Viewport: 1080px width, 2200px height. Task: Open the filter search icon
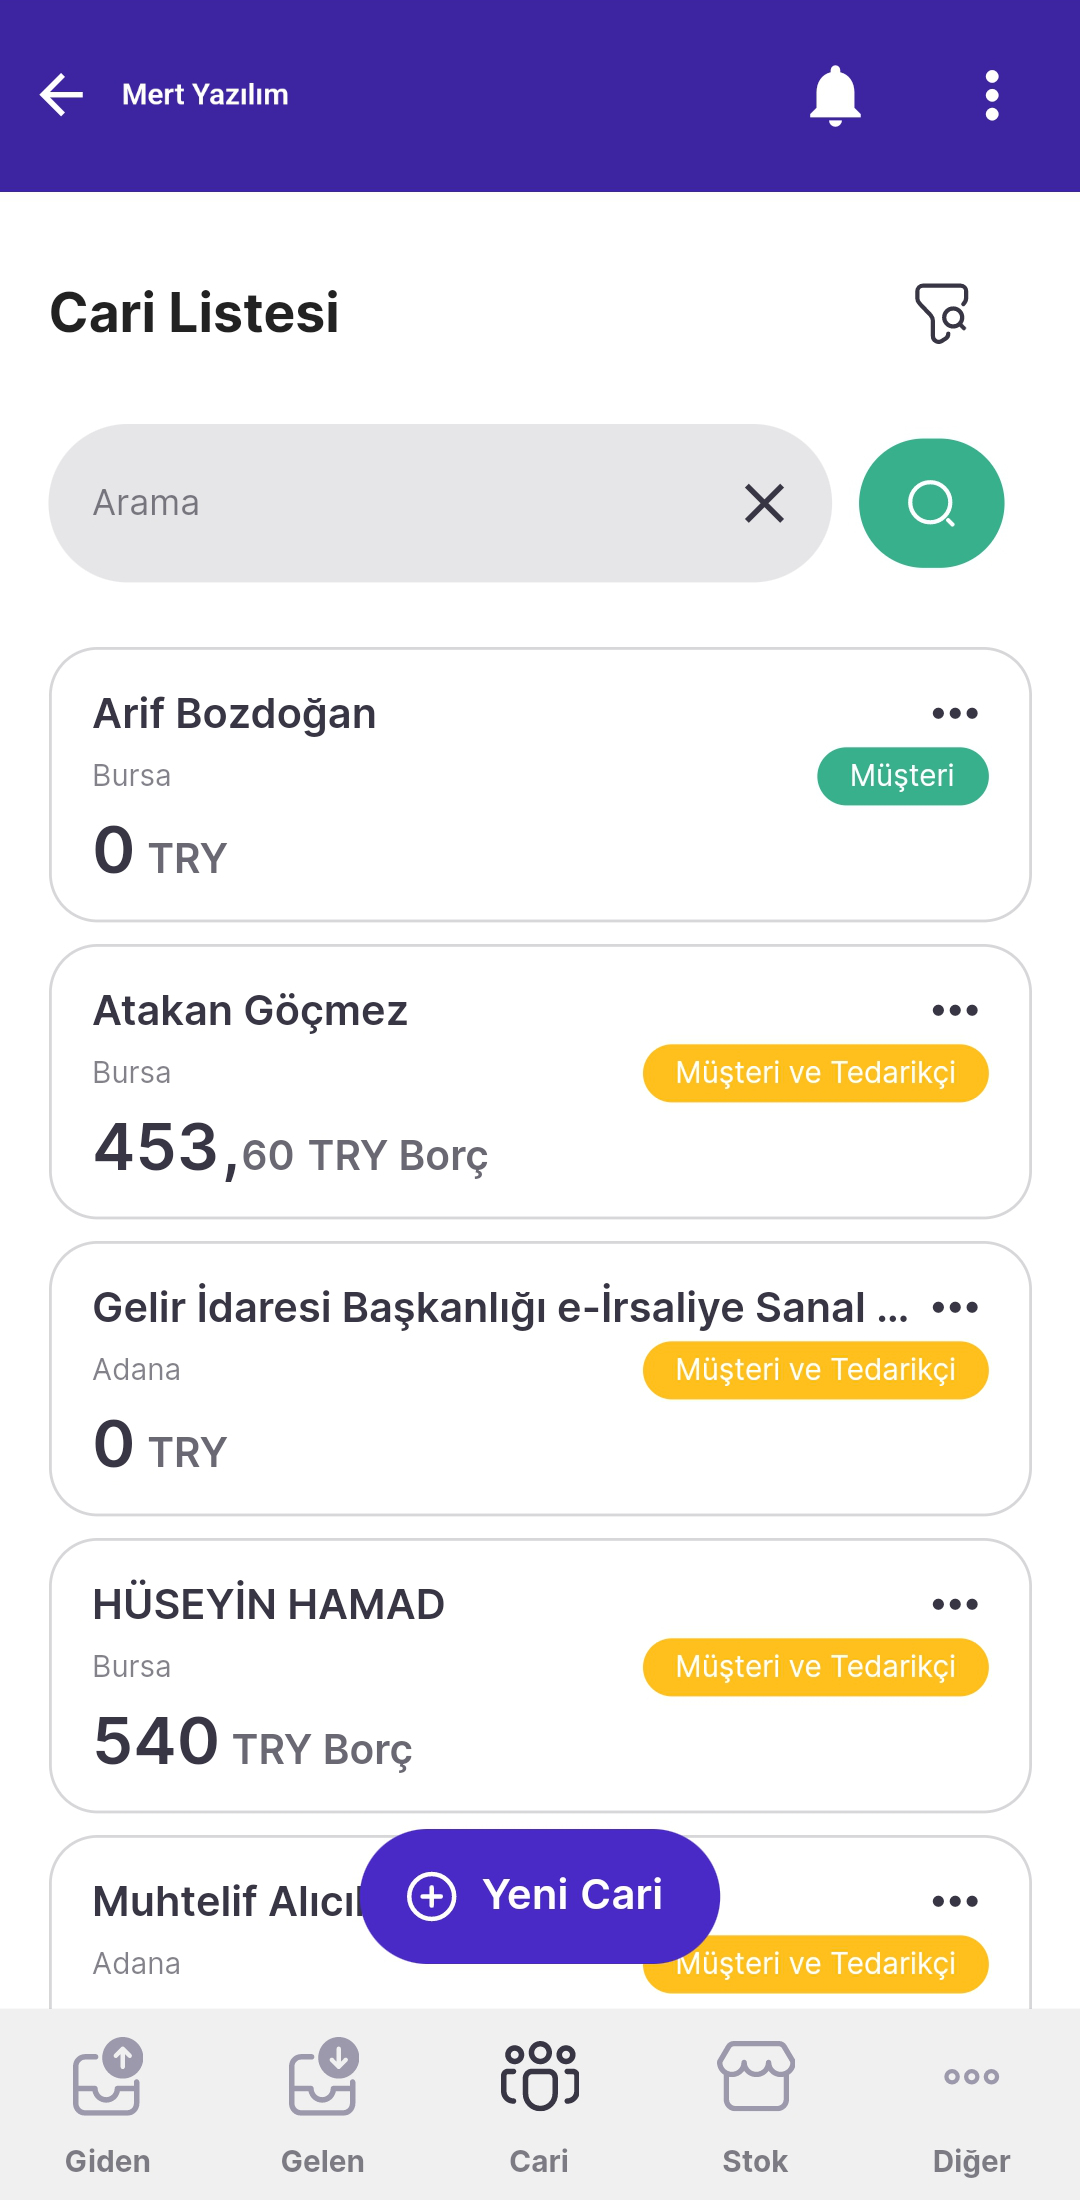[942, 313]
